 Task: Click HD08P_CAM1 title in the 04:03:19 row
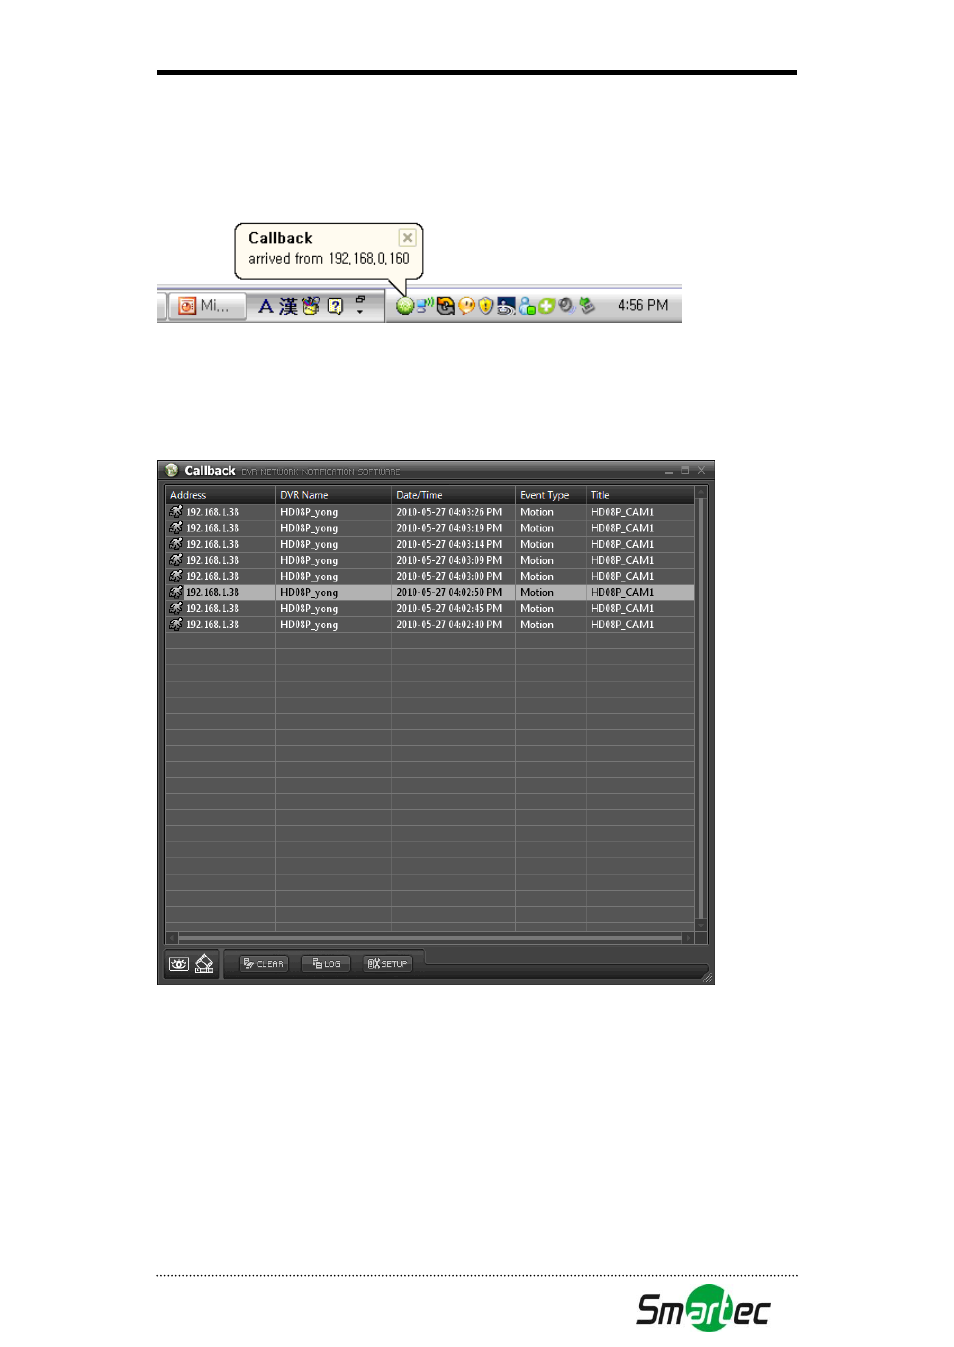[622, 528]
